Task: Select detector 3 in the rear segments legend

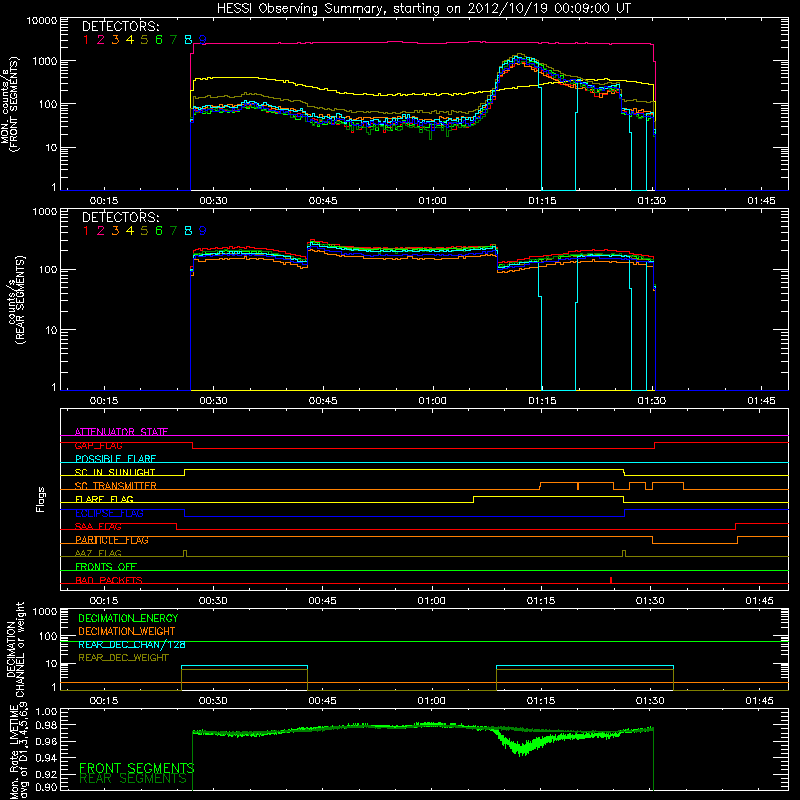Action: pyautogui.click(x=115, y=231)
